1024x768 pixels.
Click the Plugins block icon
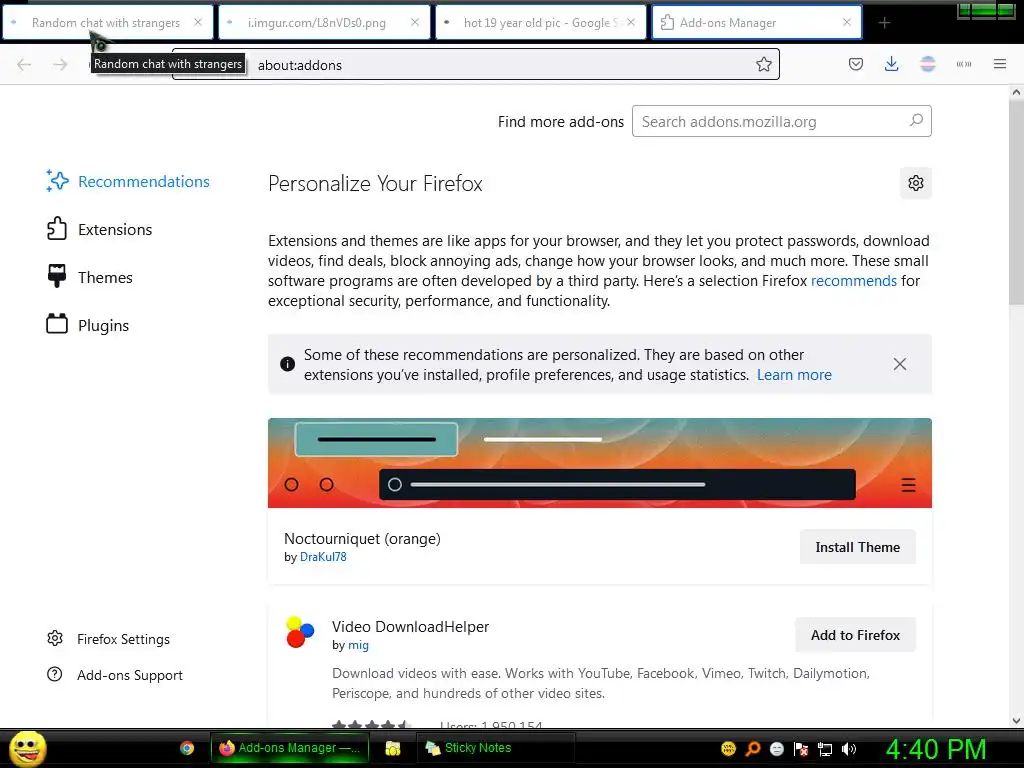(57, 324)
